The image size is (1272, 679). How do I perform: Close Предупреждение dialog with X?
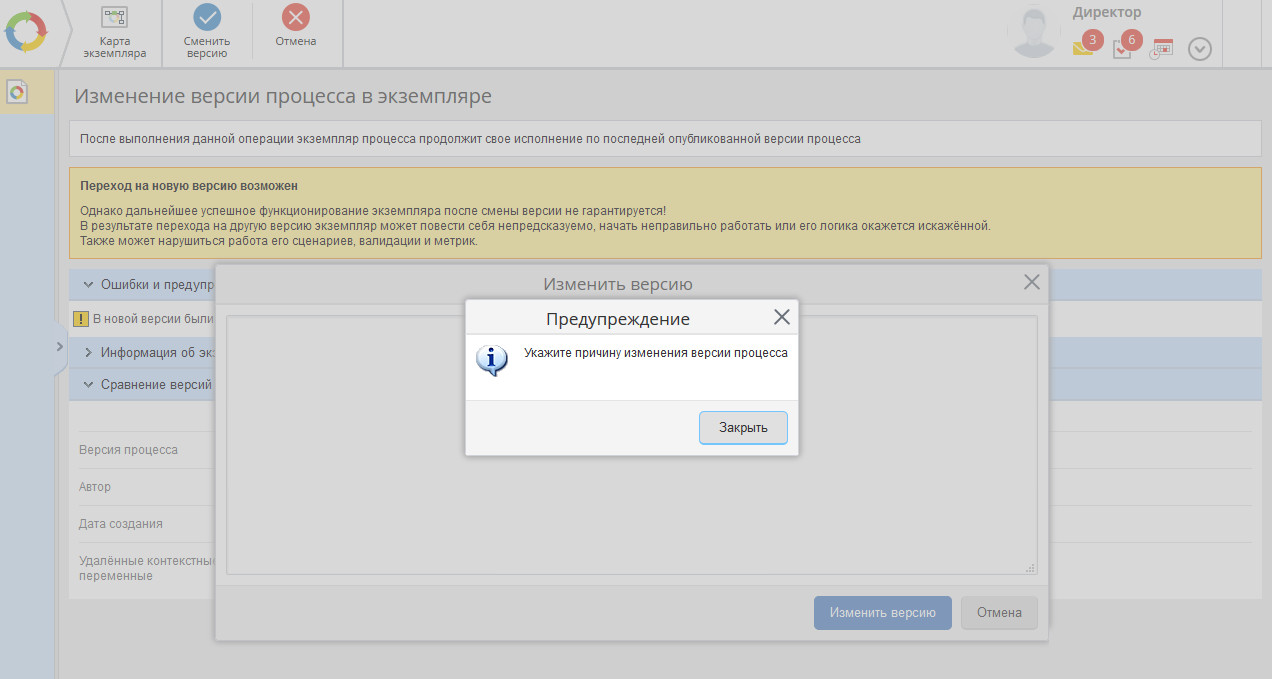click(782, 318)
